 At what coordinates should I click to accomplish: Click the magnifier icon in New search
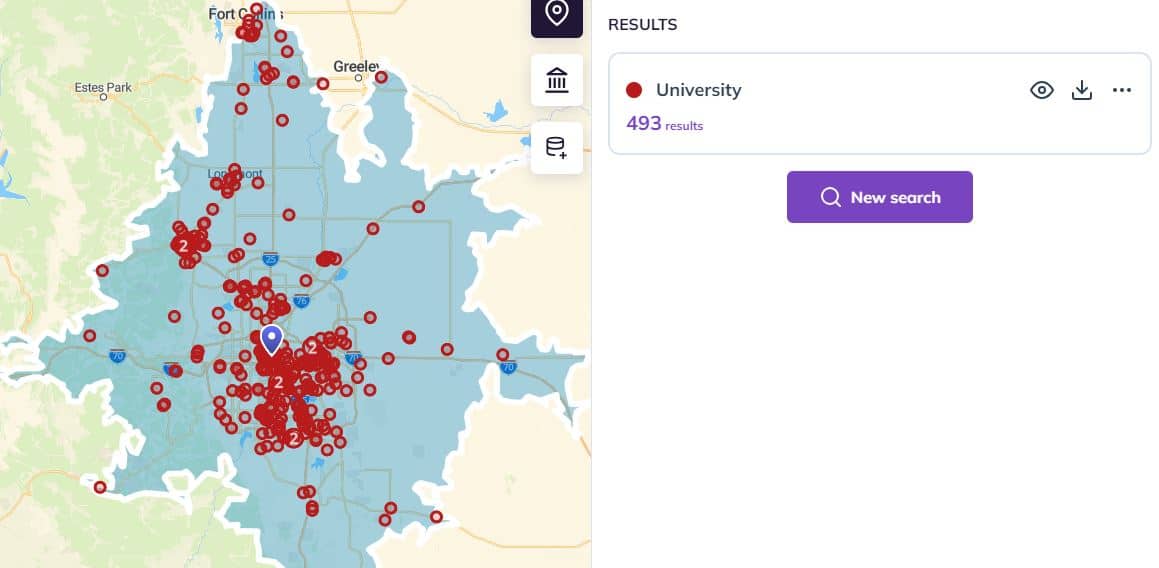[x=830, y=197]
